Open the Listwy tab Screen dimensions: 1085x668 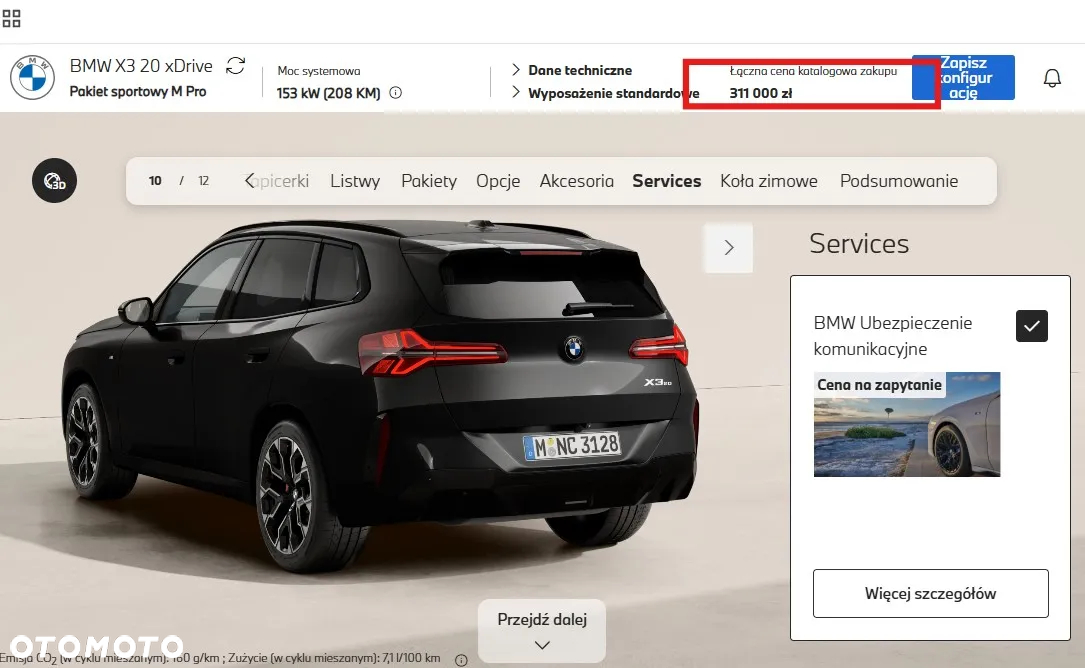point(355,181)
